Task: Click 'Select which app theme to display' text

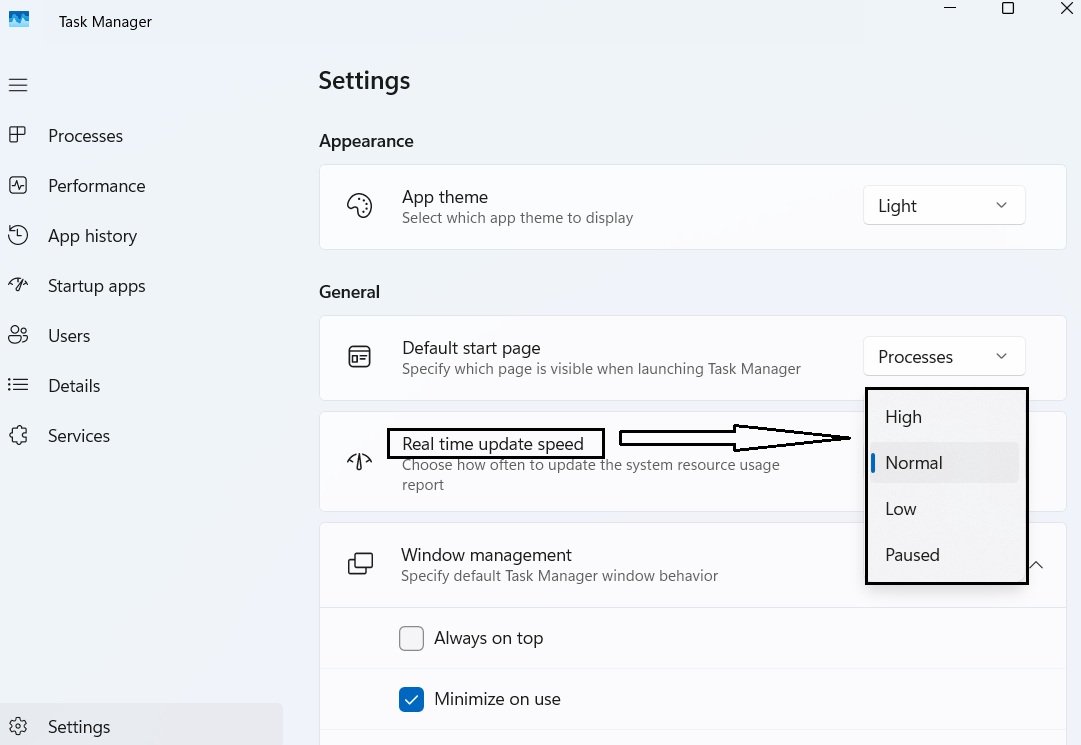Action: pyautogui.click(x=517, y=218)
